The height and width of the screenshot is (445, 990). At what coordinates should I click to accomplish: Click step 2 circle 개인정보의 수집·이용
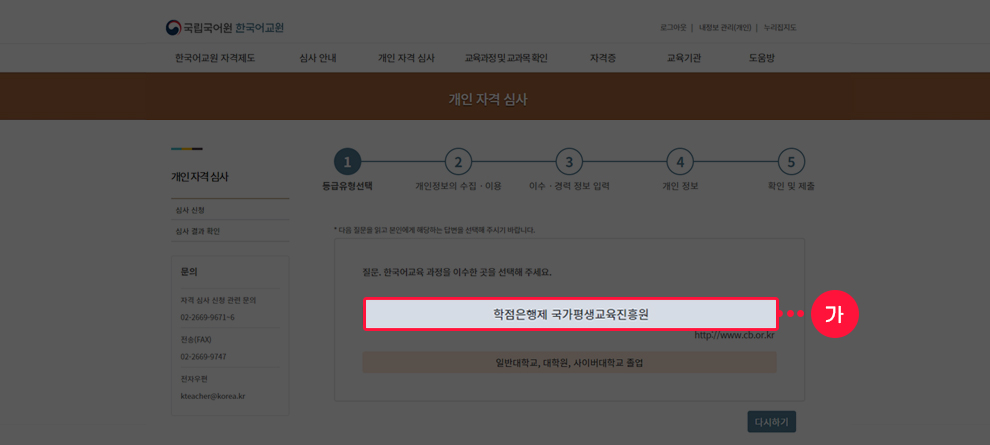458,162
